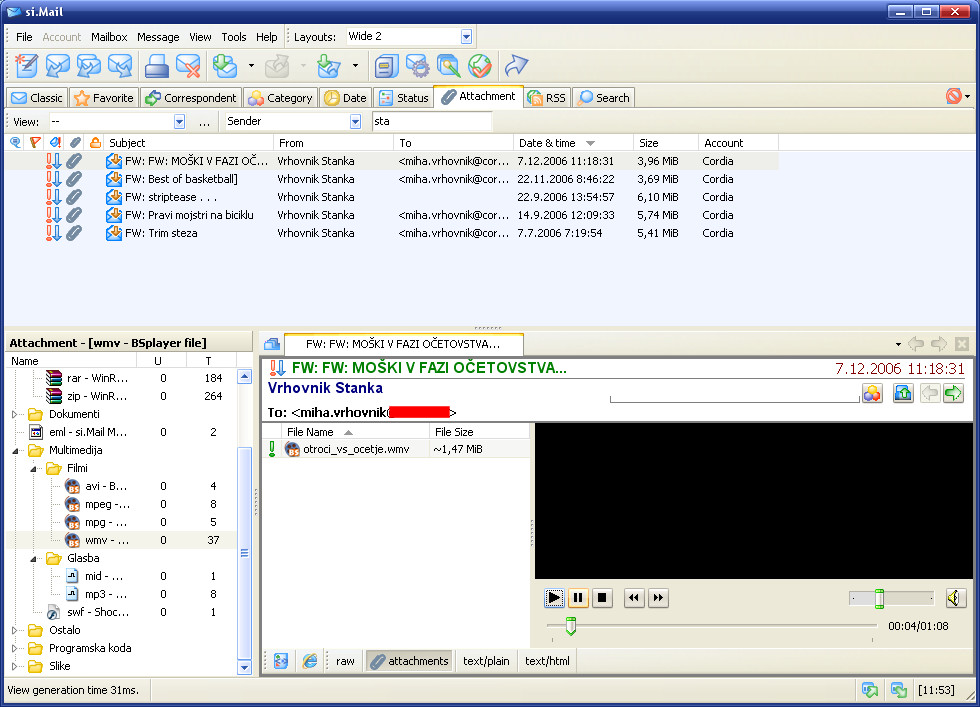Open the Send and receive dropdown arrow
This screenshot has height=707, width=980.
click(x=355, y=65)
